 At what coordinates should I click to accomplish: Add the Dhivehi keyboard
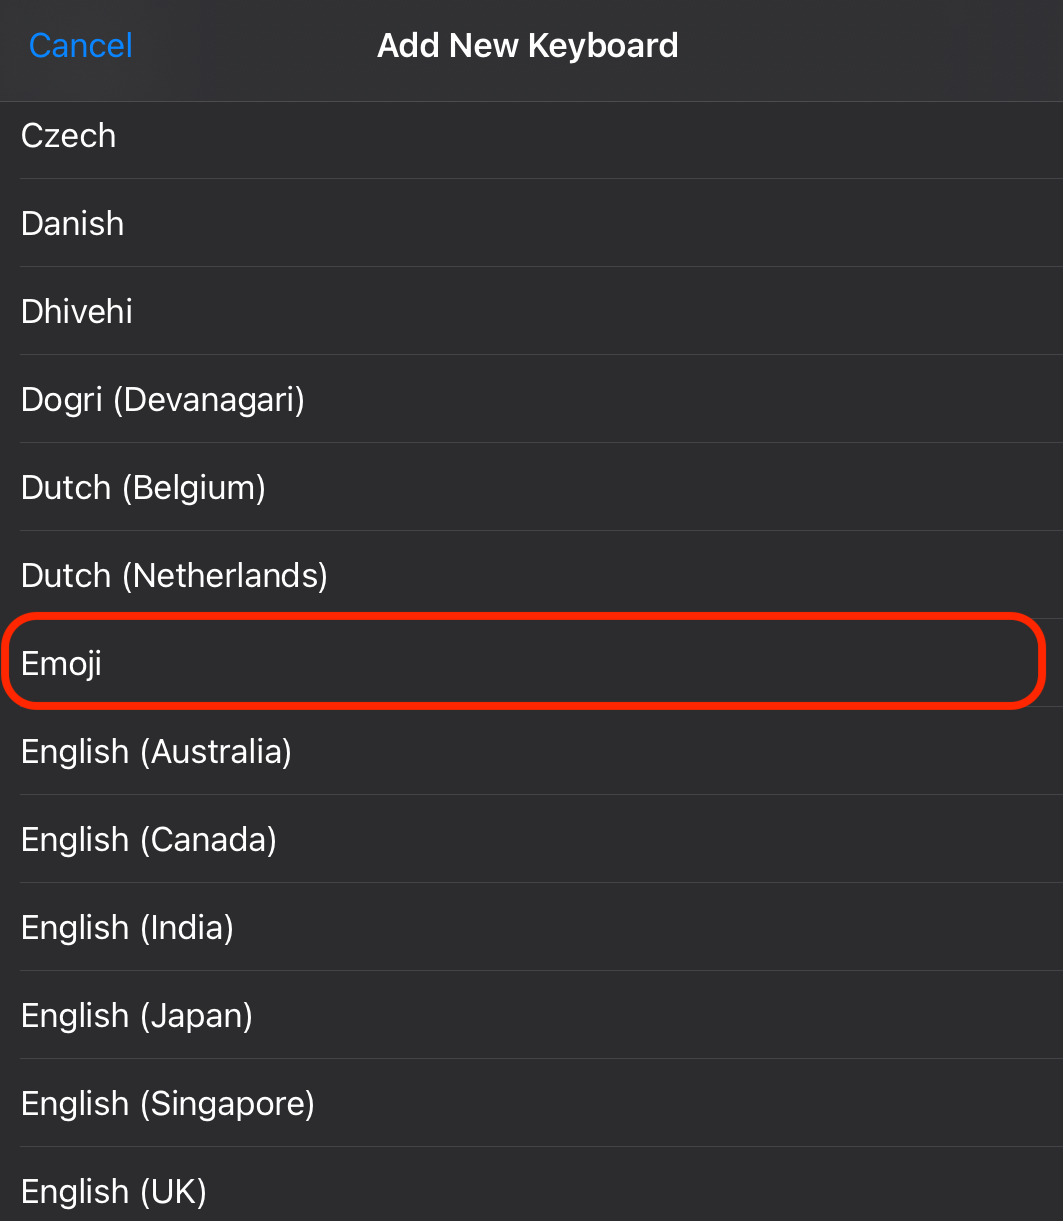77,312
